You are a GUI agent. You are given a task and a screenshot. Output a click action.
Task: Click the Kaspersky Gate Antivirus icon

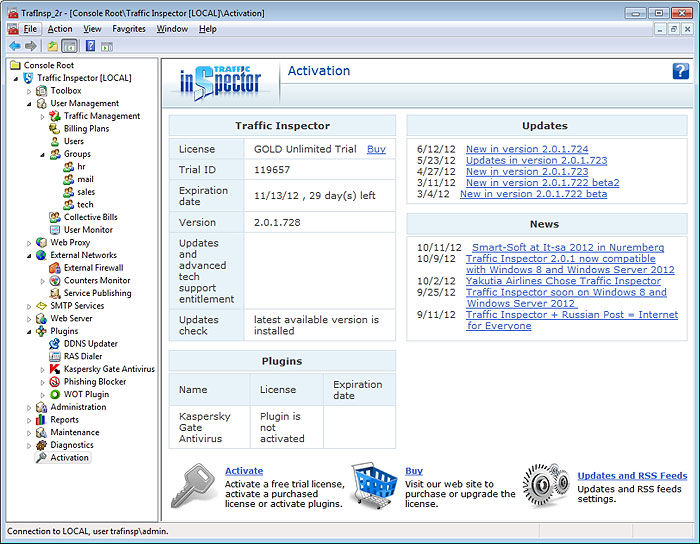coord(54,369)
